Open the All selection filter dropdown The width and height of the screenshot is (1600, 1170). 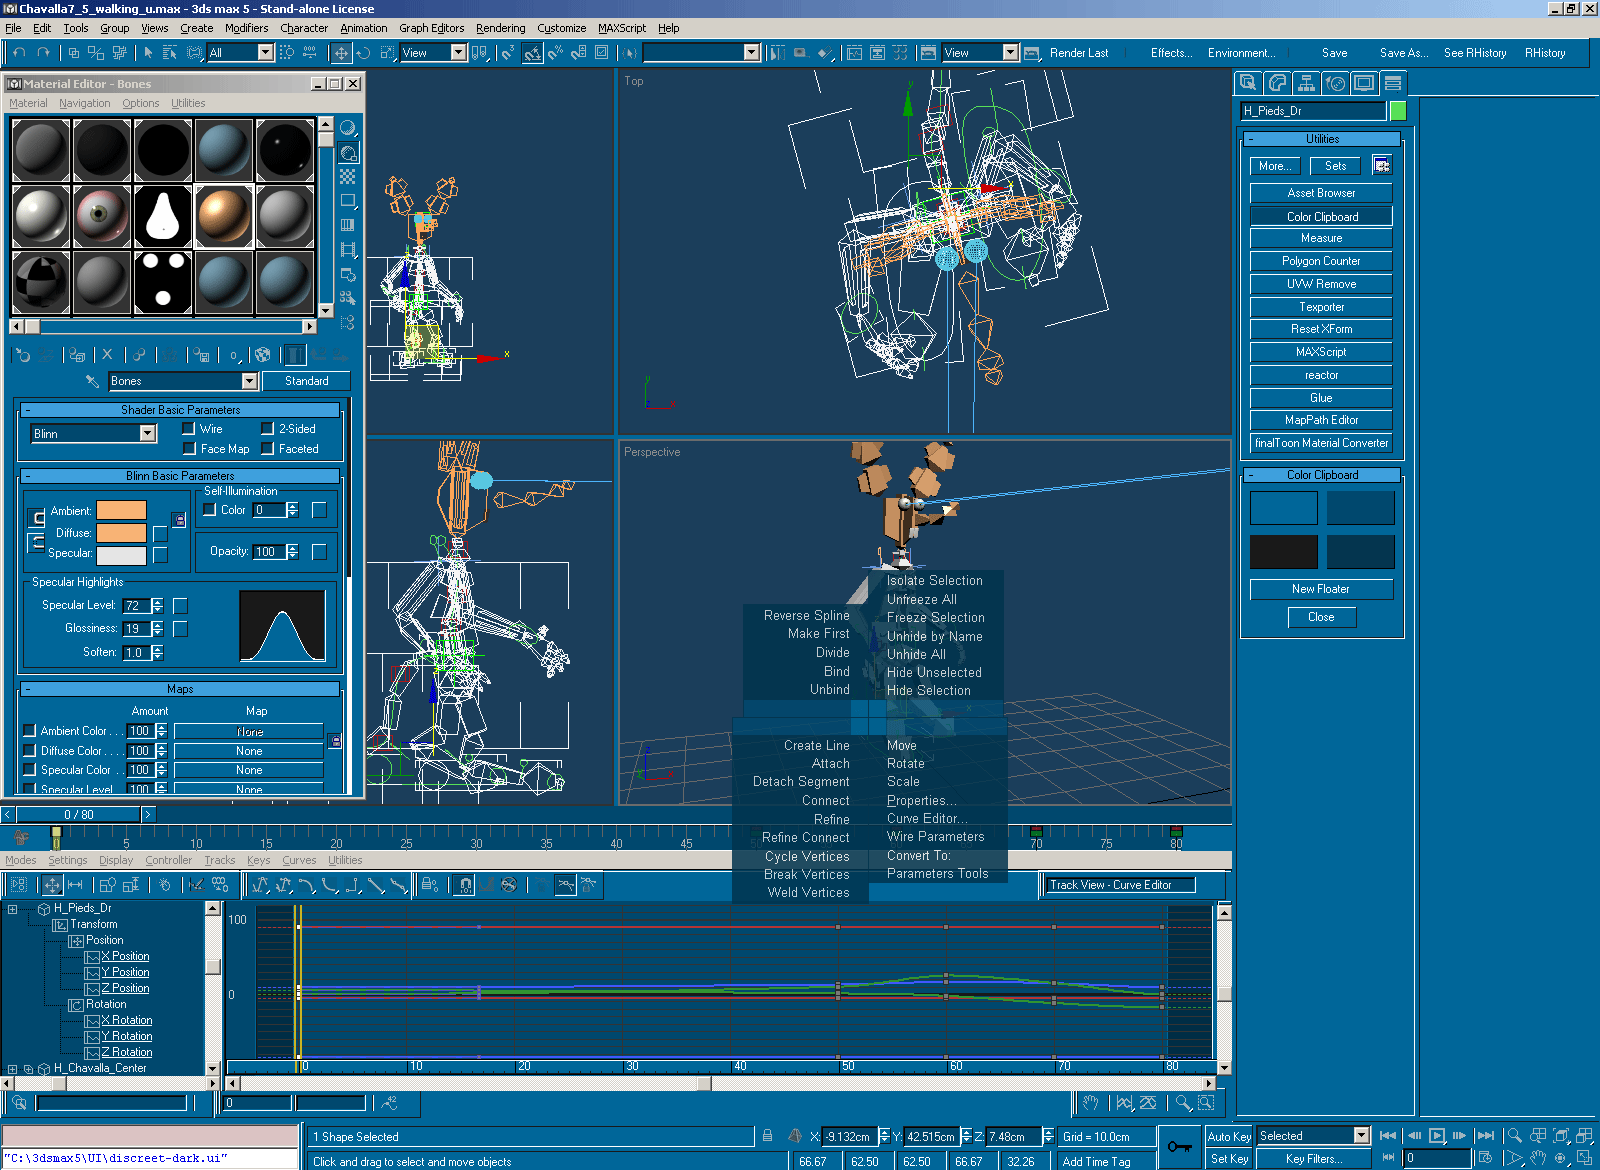(x=265, y=53)
